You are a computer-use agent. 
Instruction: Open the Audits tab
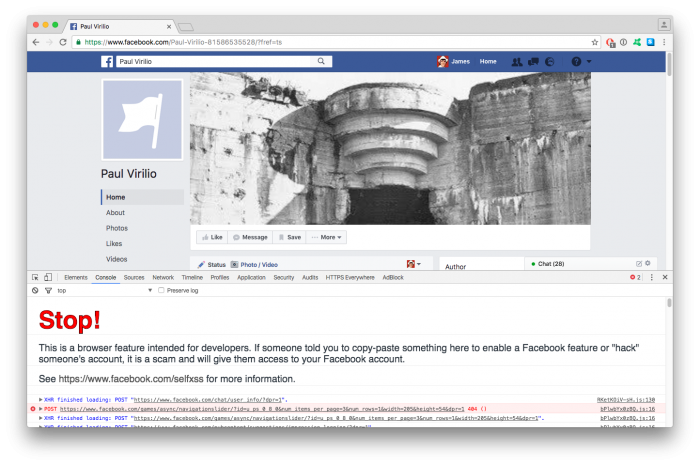click(x=310, y=277)
